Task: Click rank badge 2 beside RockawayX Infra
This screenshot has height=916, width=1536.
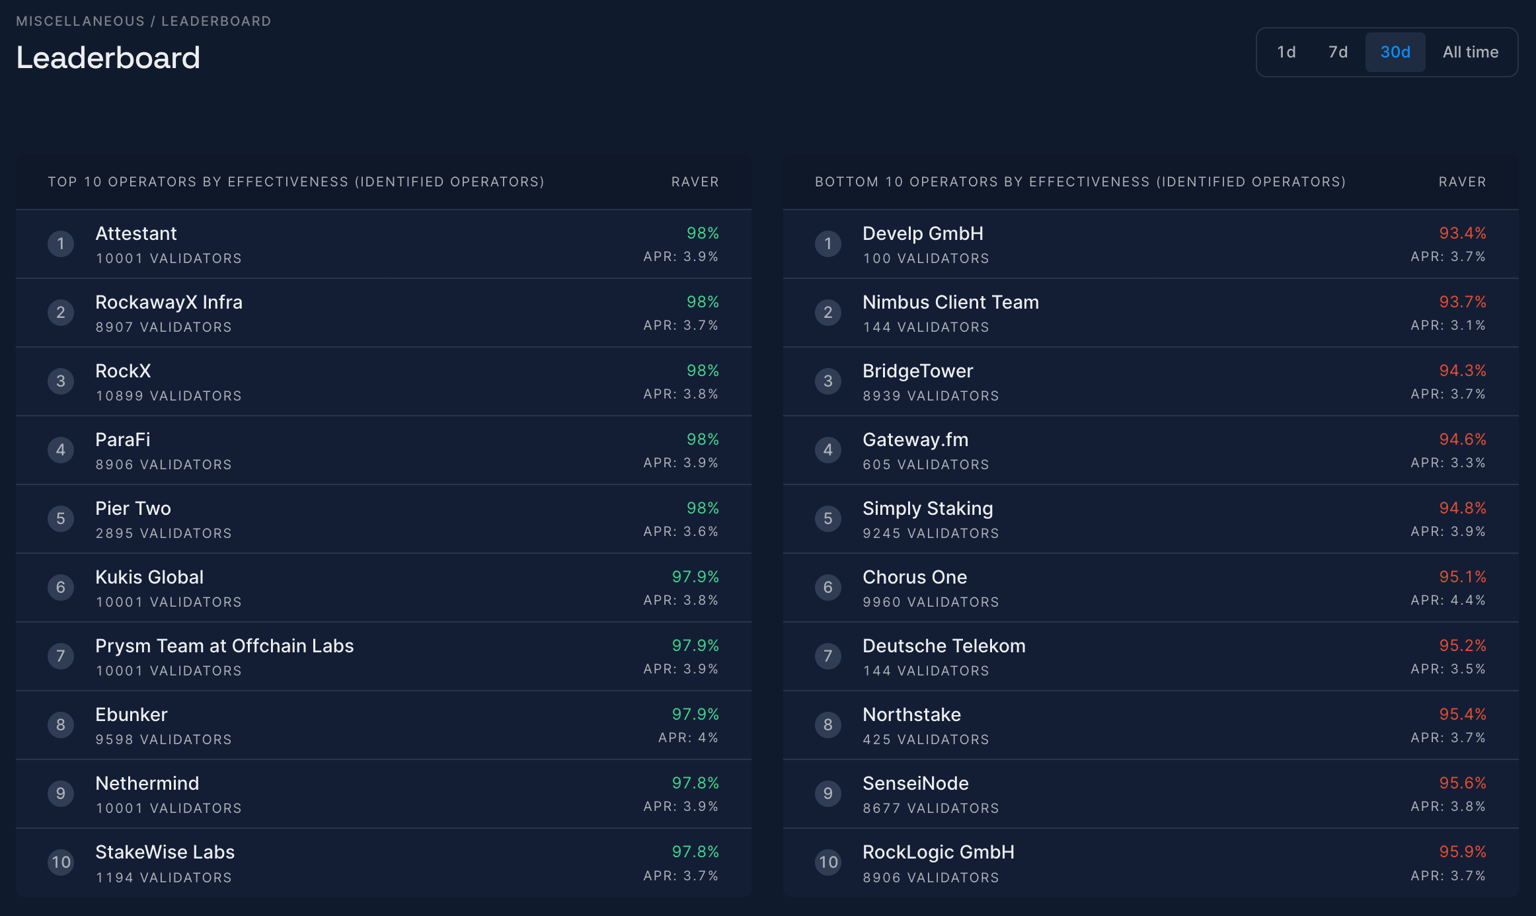Action: pos(61,313)
